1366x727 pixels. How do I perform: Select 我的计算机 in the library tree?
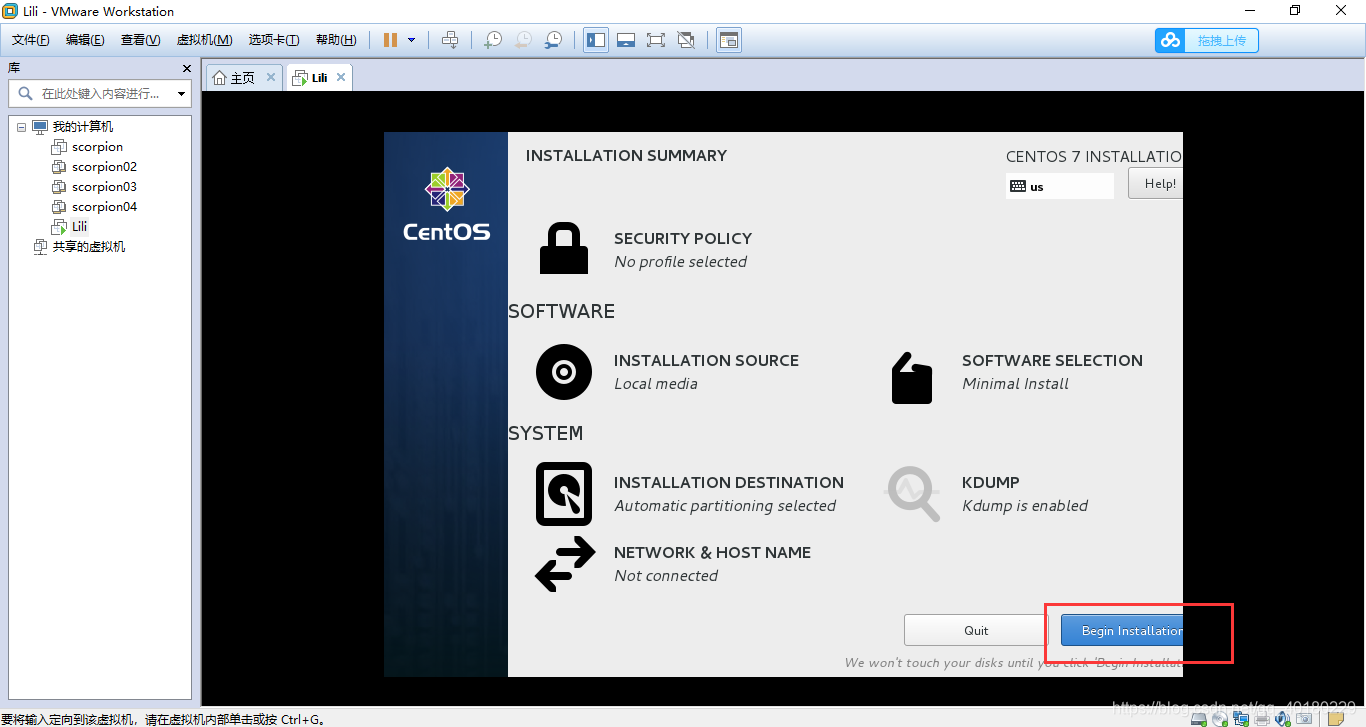(83, 127)
